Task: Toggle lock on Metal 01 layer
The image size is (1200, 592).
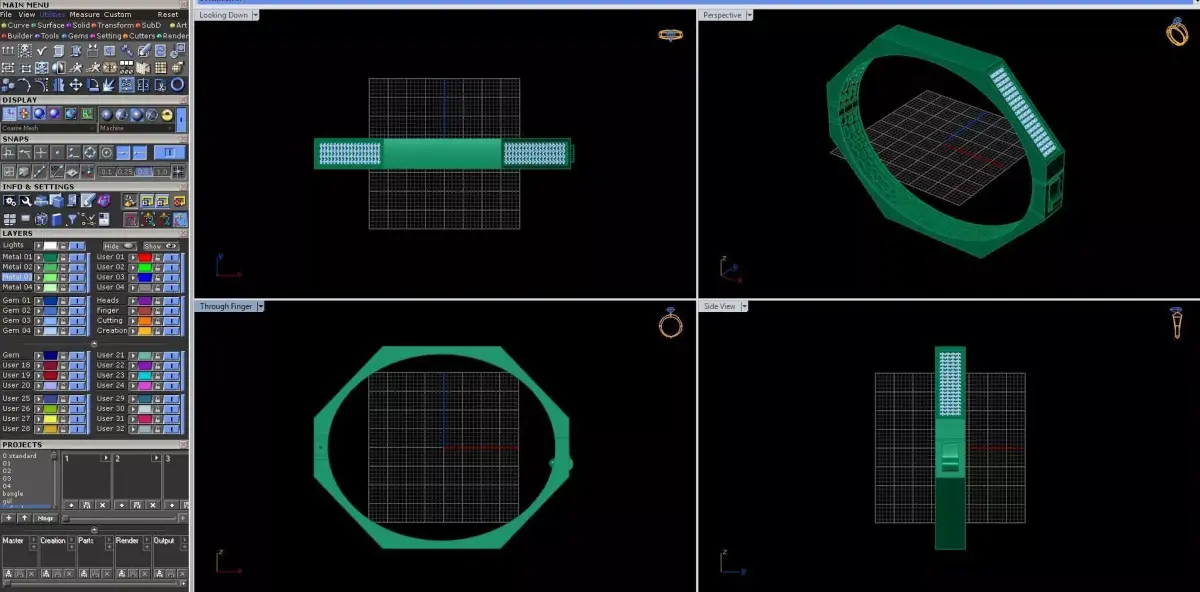Action: [x=63, y=257]
